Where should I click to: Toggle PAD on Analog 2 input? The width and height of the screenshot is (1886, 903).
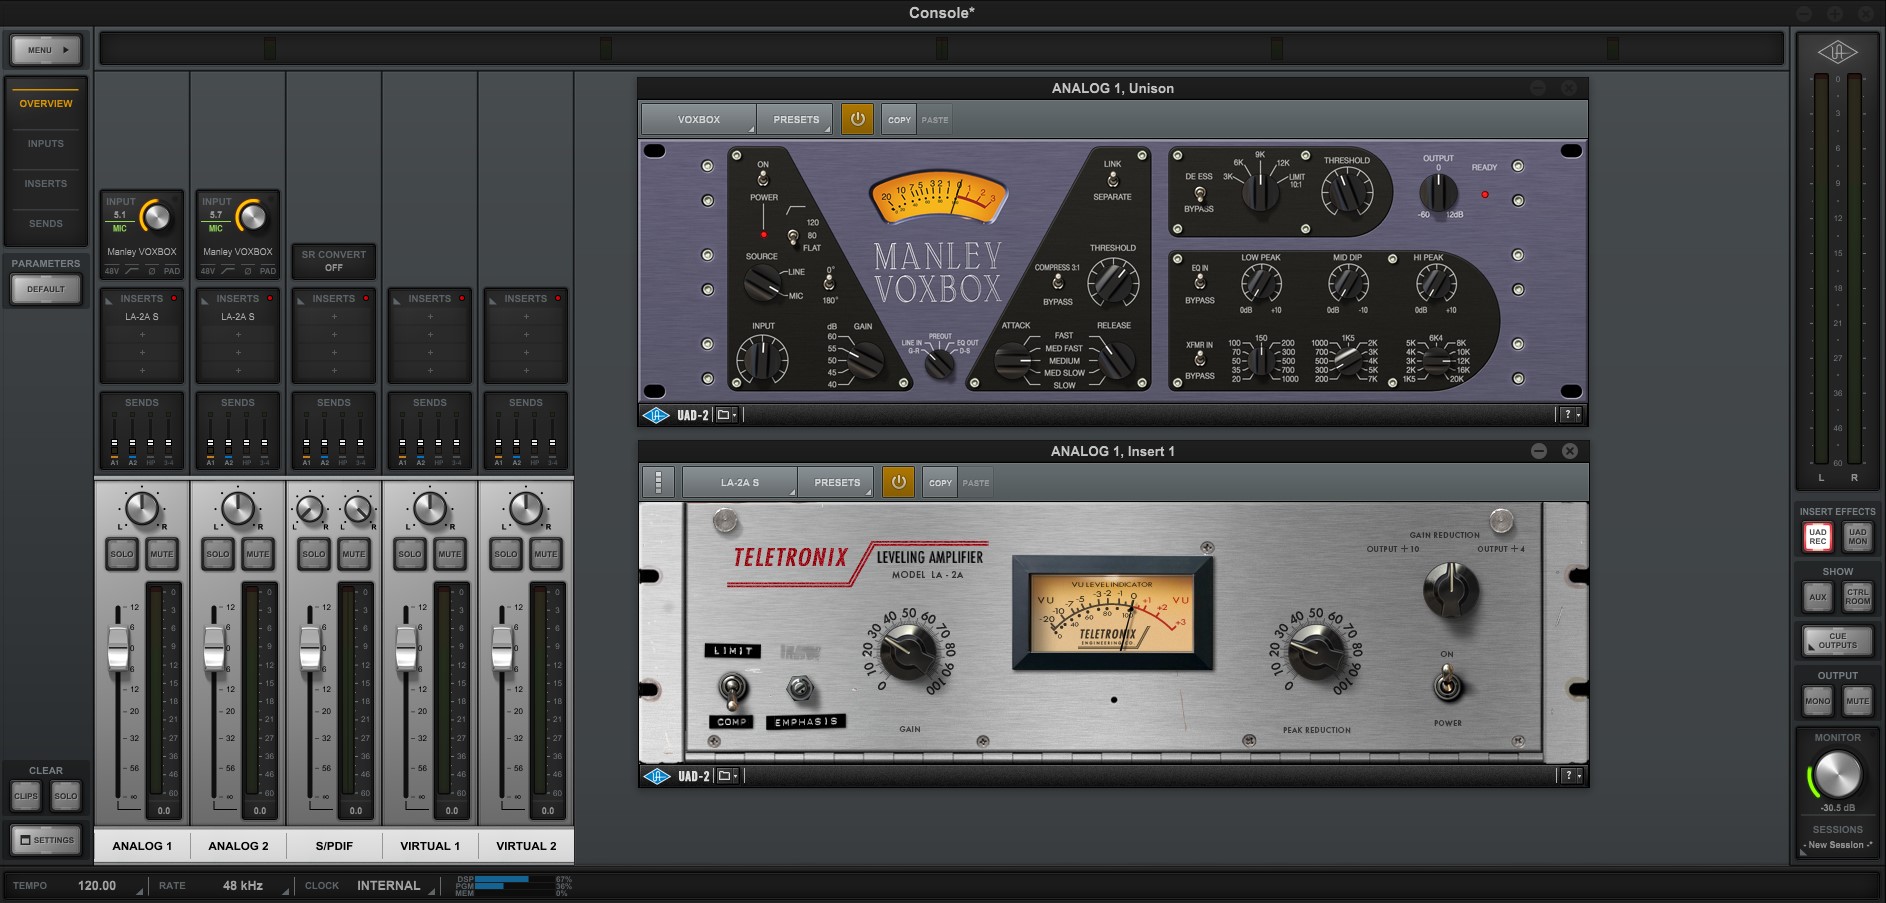pyautogui.click(x=268, y=271)
